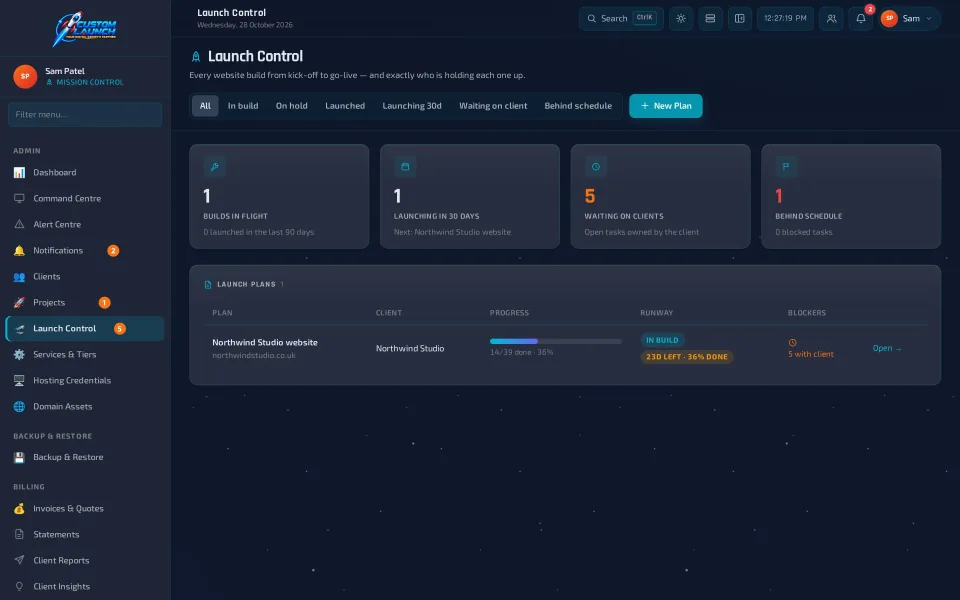Click the orange clock icon in Blockers column
The height and width of the screenshot is (600, 960).
[792, 343]
